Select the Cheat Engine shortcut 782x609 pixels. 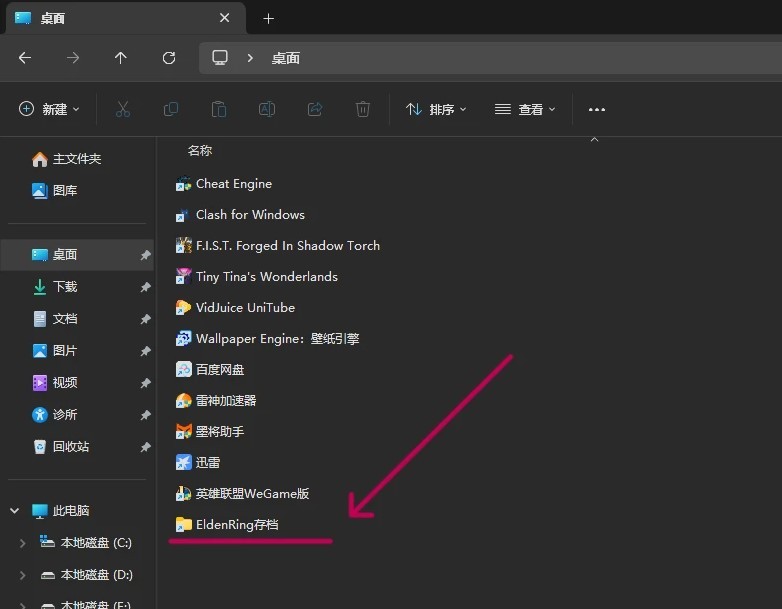coord(233,184)
